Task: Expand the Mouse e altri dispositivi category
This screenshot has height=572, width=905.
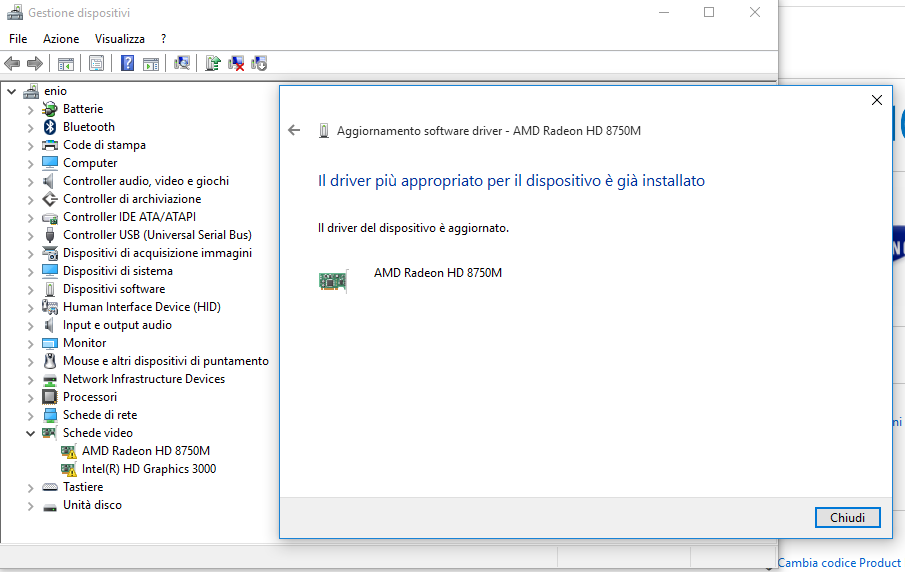Action: (x=31, y=361)
